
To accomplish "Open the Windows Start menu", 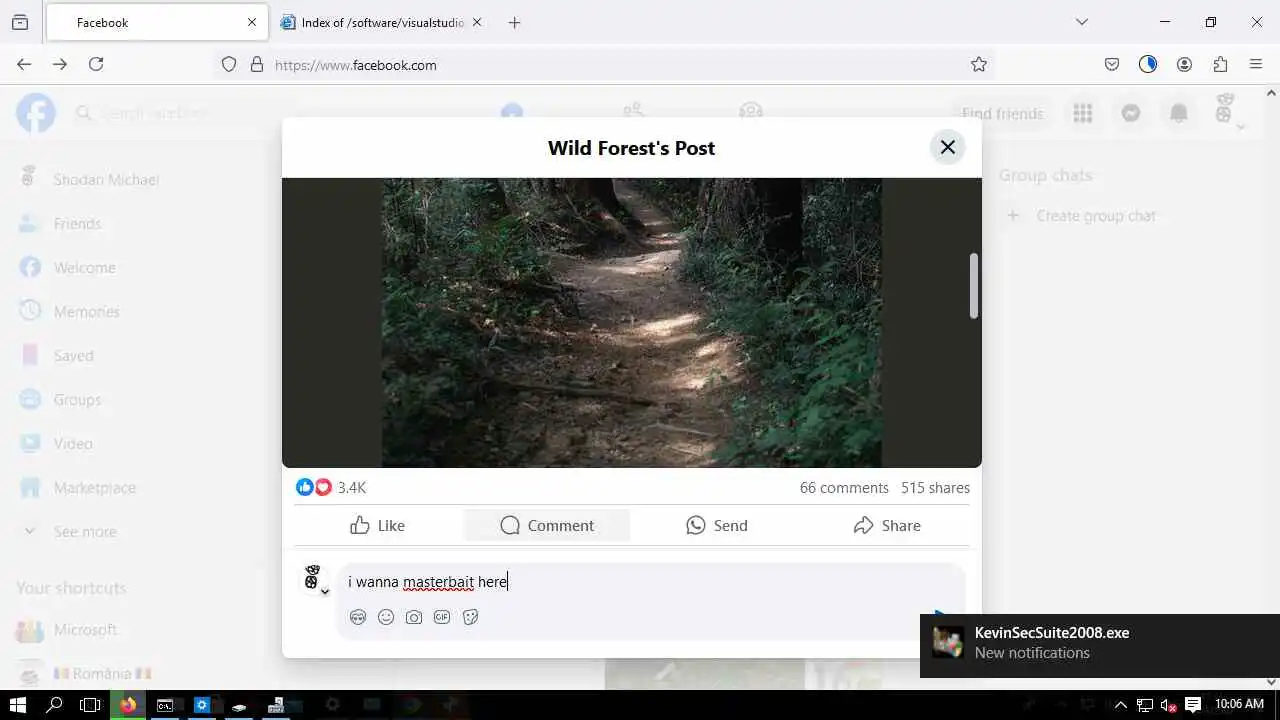I will point(18,705).
